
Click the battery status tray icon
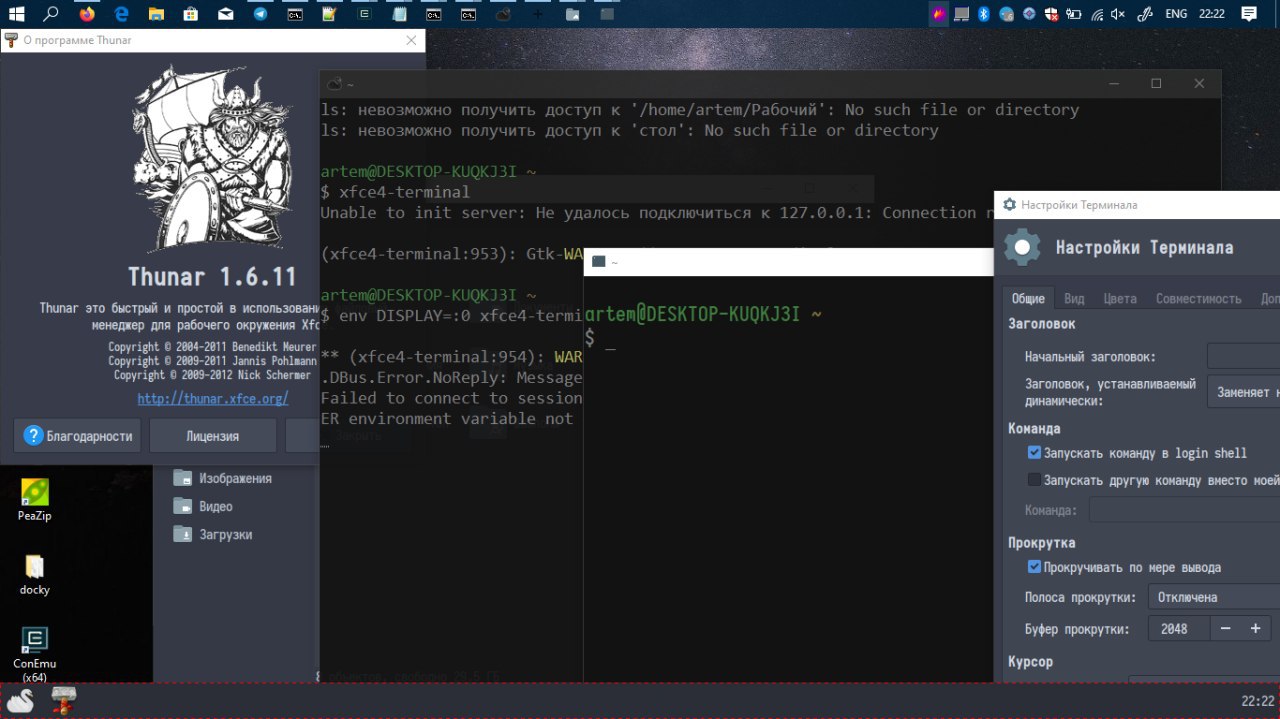pyautogui.click(x=1074, y=14)
